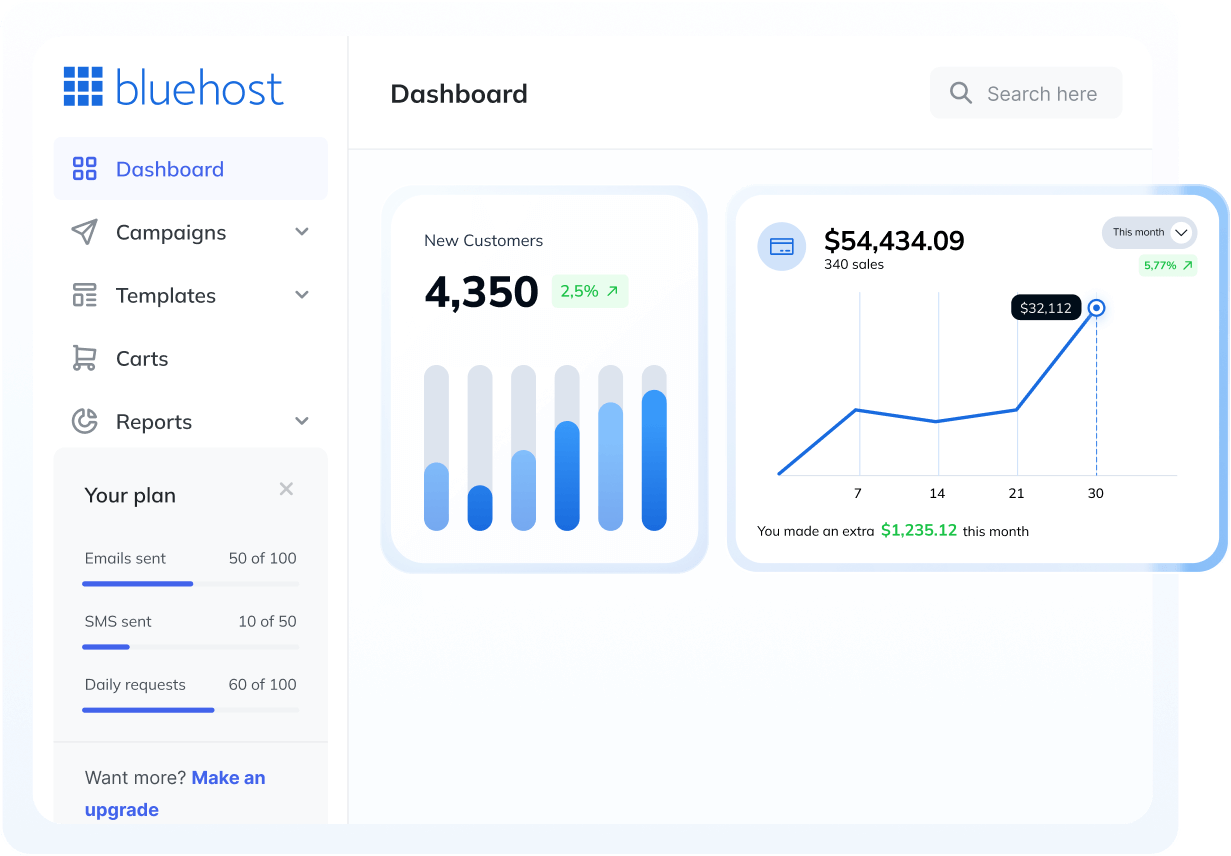
Task: Click the Templates layout icon
Action: 85,295
